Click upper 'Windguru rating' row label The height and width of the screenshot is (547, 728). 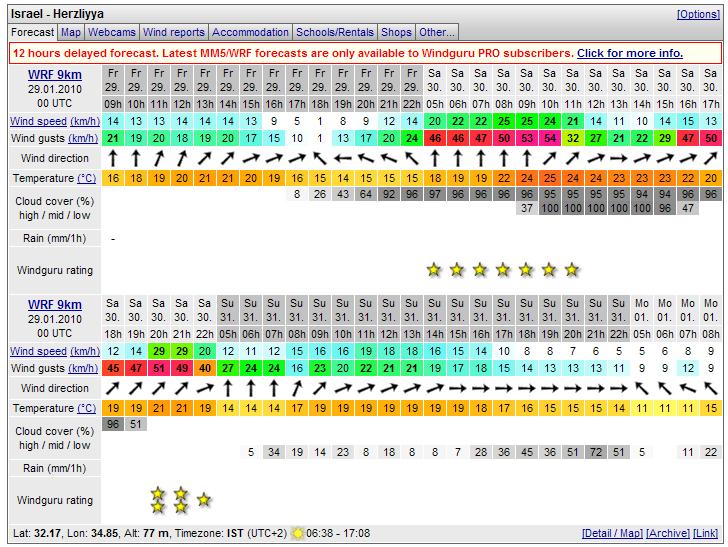pos(55,270)
